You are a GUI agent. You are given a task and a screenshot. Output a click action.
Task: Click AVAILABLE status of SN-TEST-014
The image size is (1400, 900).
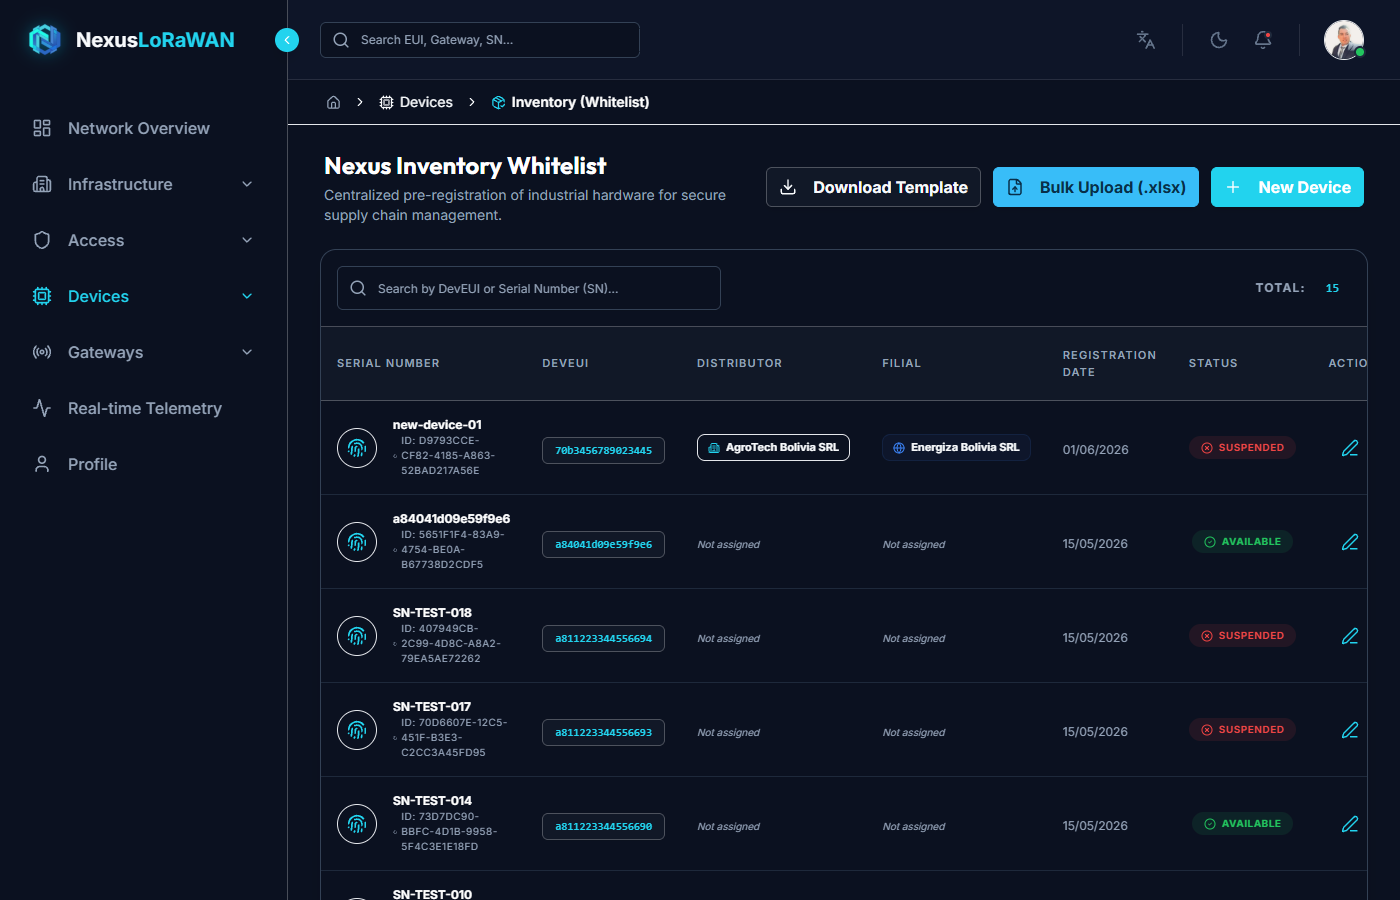[1242, 823]
